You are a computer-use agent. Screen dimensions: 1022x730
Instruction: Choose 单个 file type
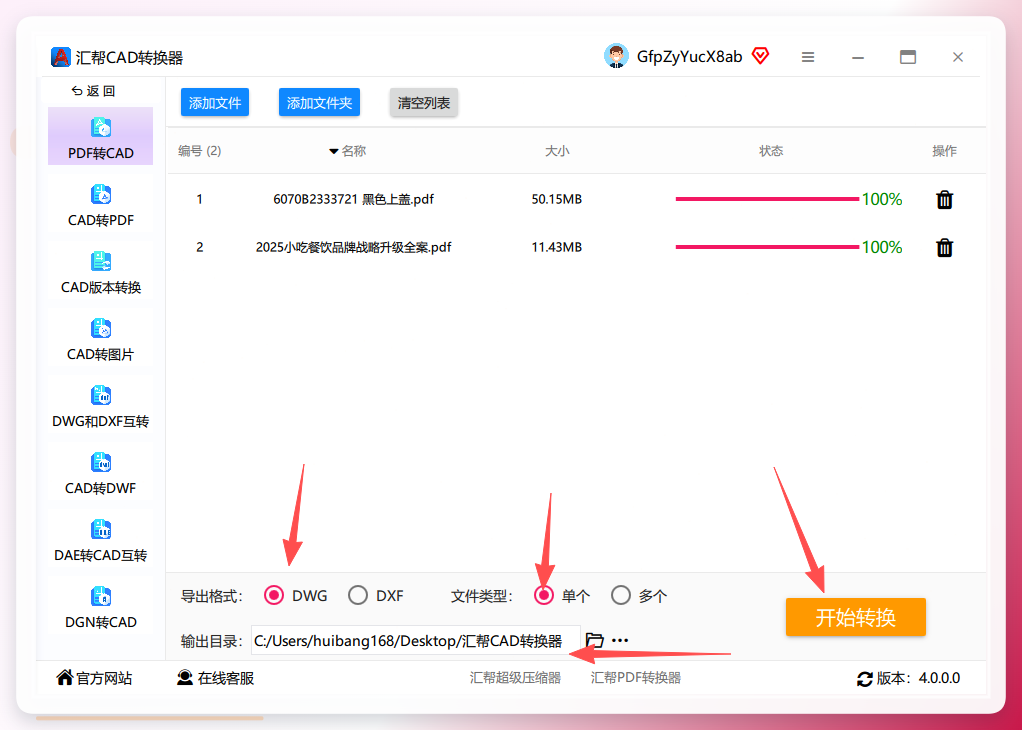(x=544, y=595)
